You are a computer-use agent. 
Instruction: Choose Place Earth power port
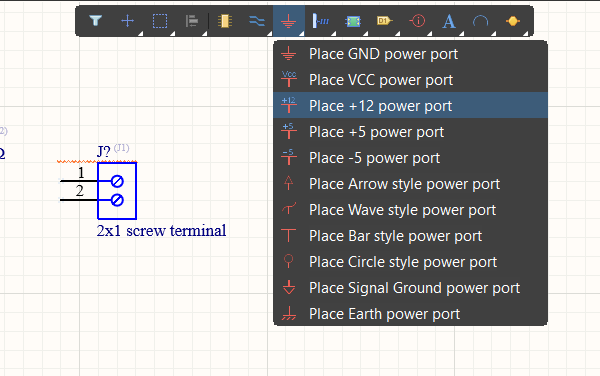click(x=410, y=314)
